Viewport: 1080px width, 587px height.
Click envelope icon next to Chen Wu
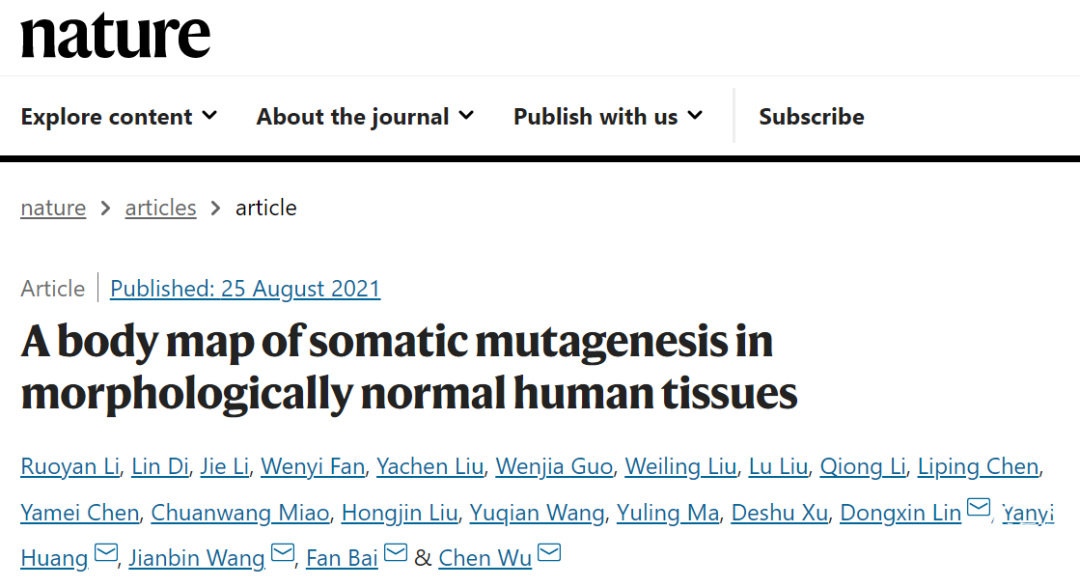[549, 552]
